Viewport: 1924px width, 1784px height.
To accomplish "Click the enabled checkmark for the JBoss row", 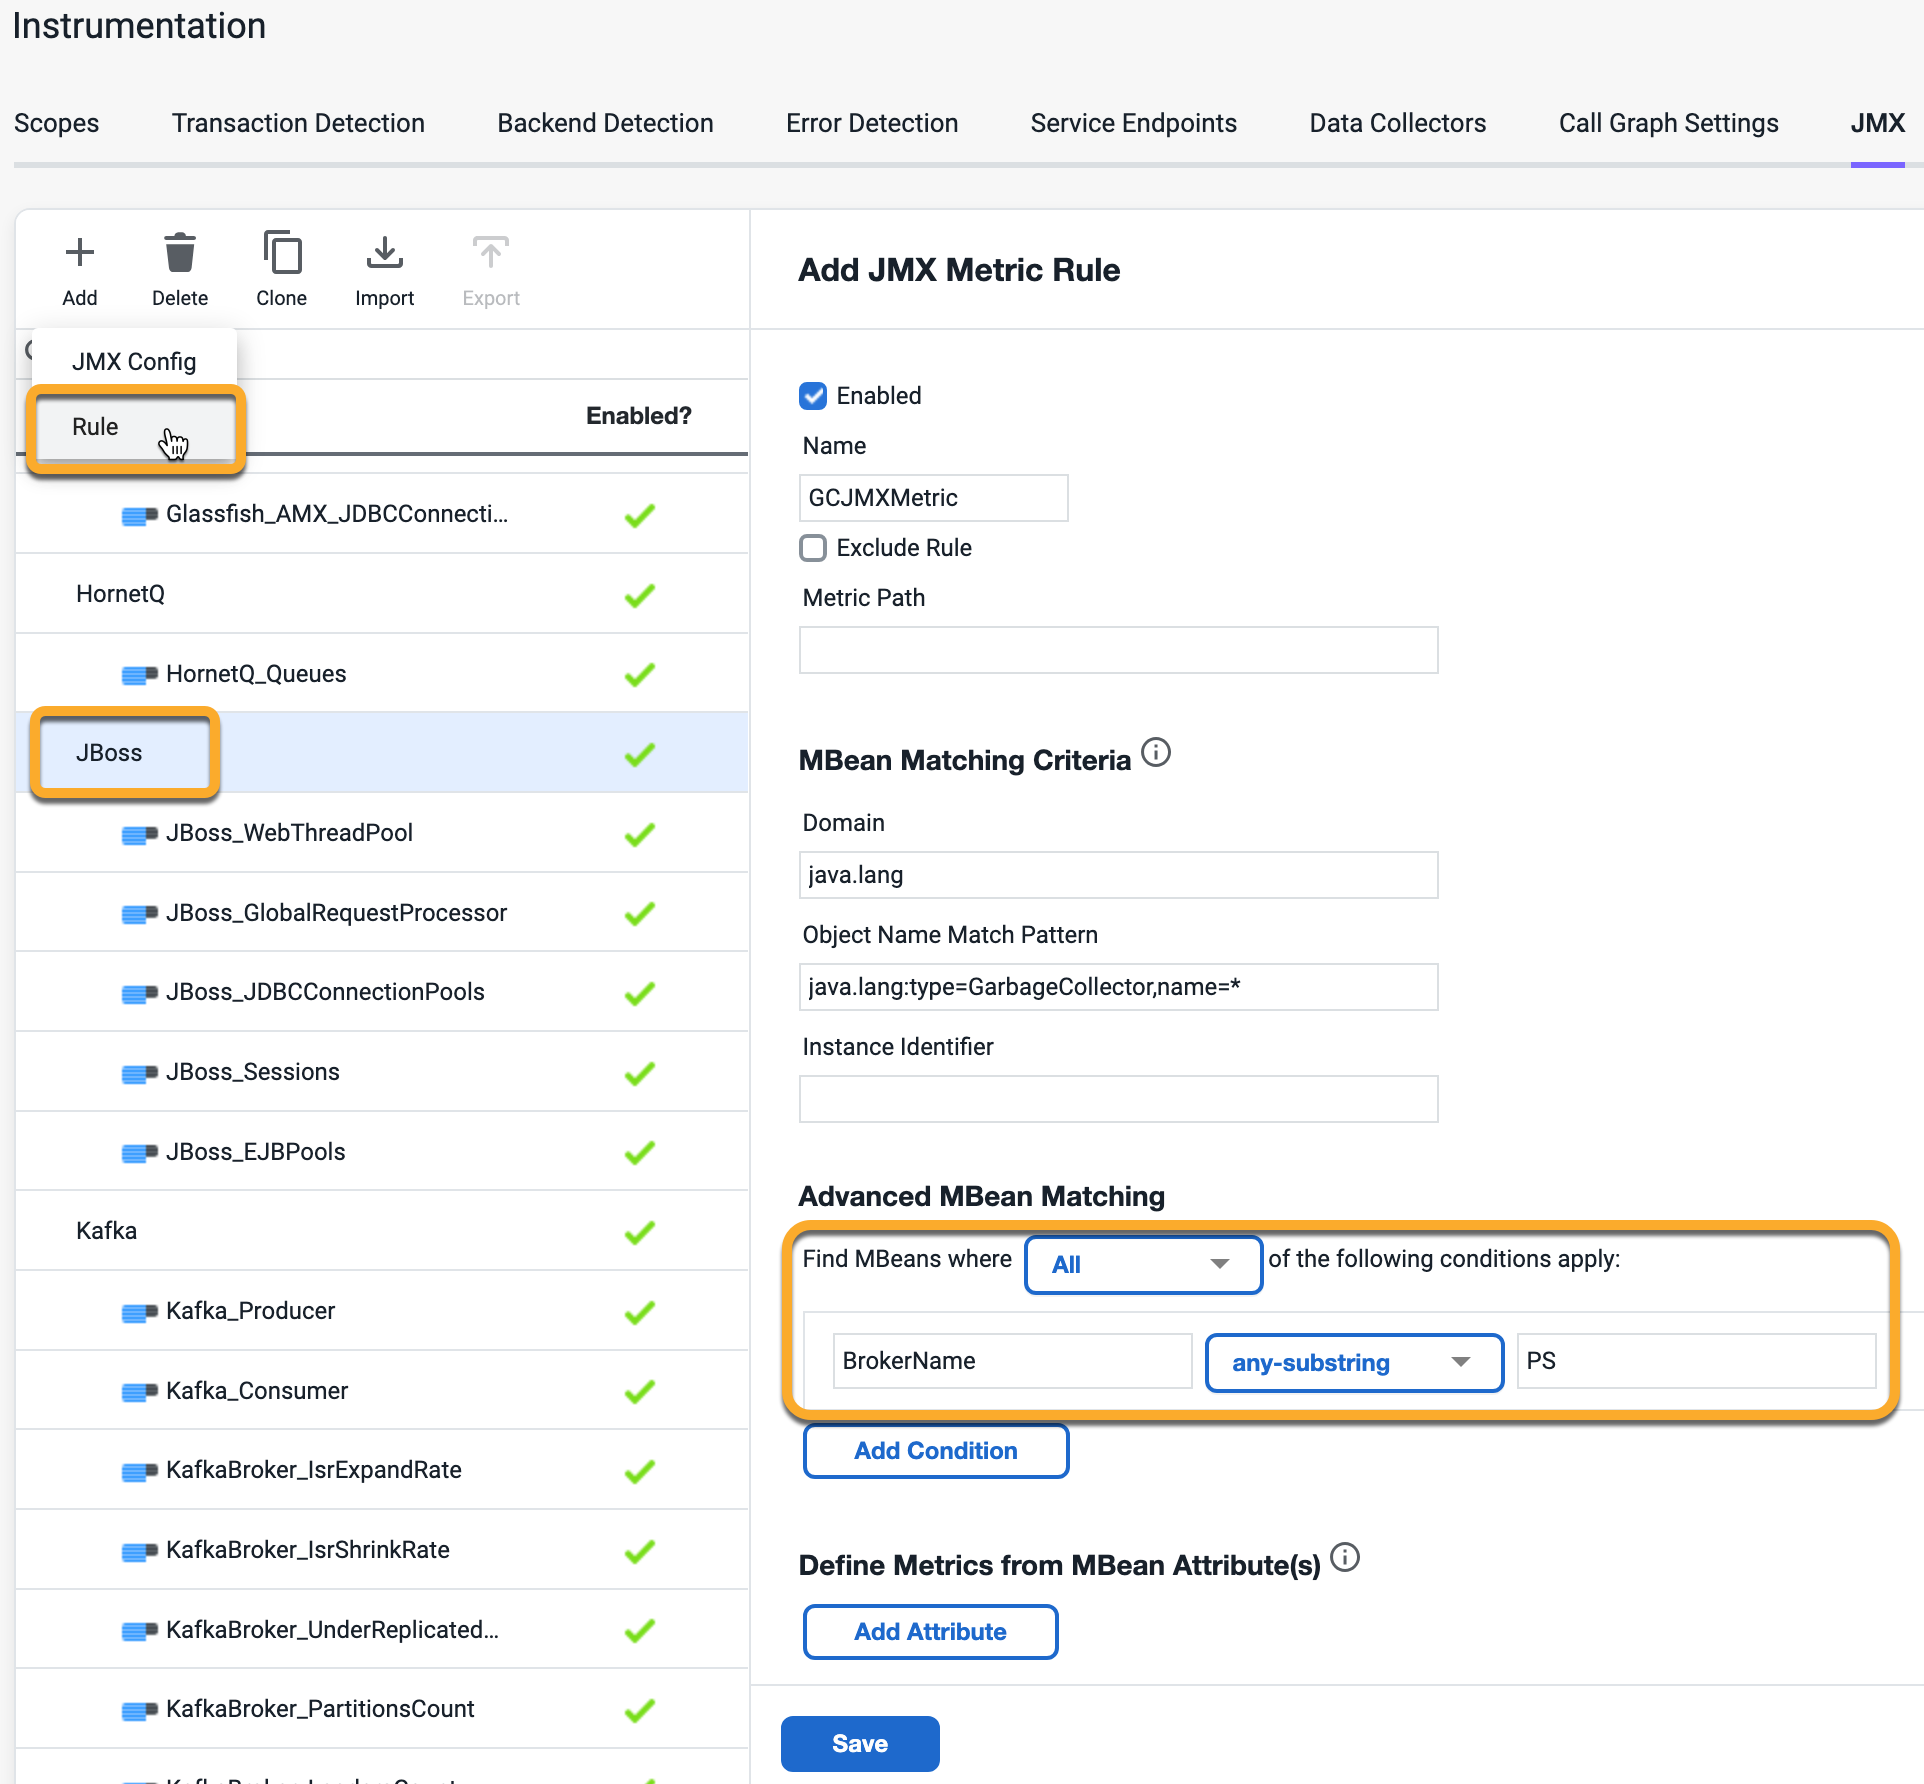I will pyautogui.click(x=640, y=755).
